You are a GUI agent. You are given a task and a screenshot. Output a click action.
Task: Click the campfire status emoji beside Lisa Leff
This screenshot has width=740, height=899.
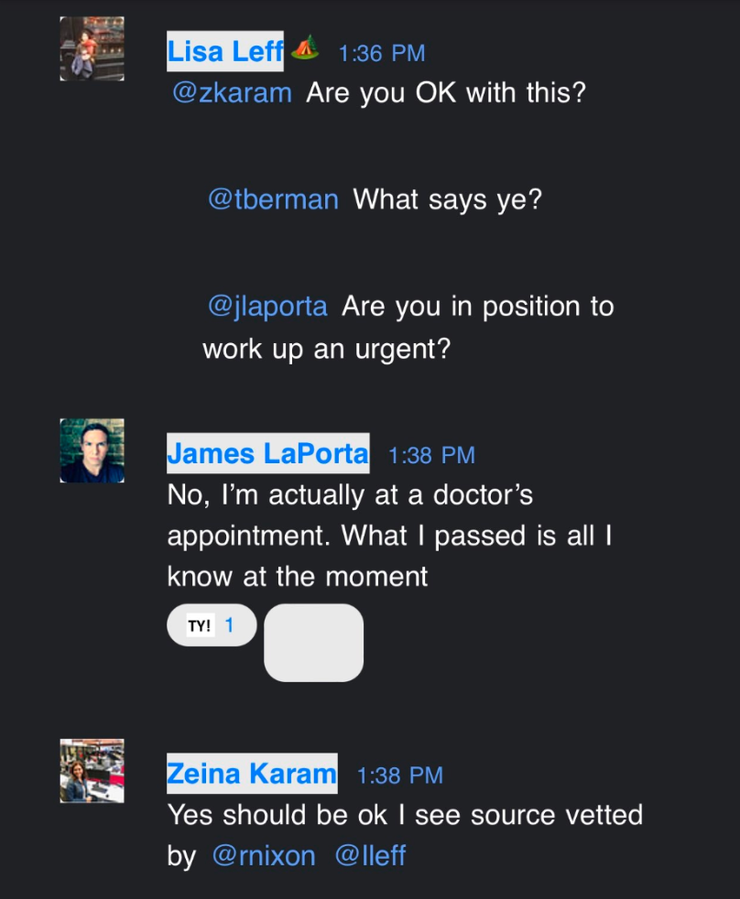pos(305,46)
